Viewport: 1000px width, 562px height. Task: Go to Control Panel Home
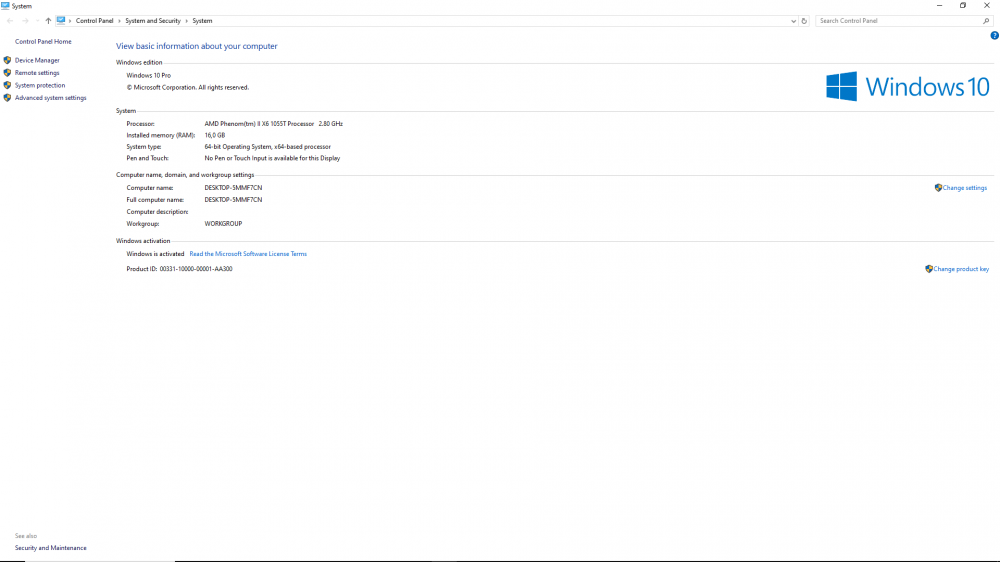(x=43, y=41)
